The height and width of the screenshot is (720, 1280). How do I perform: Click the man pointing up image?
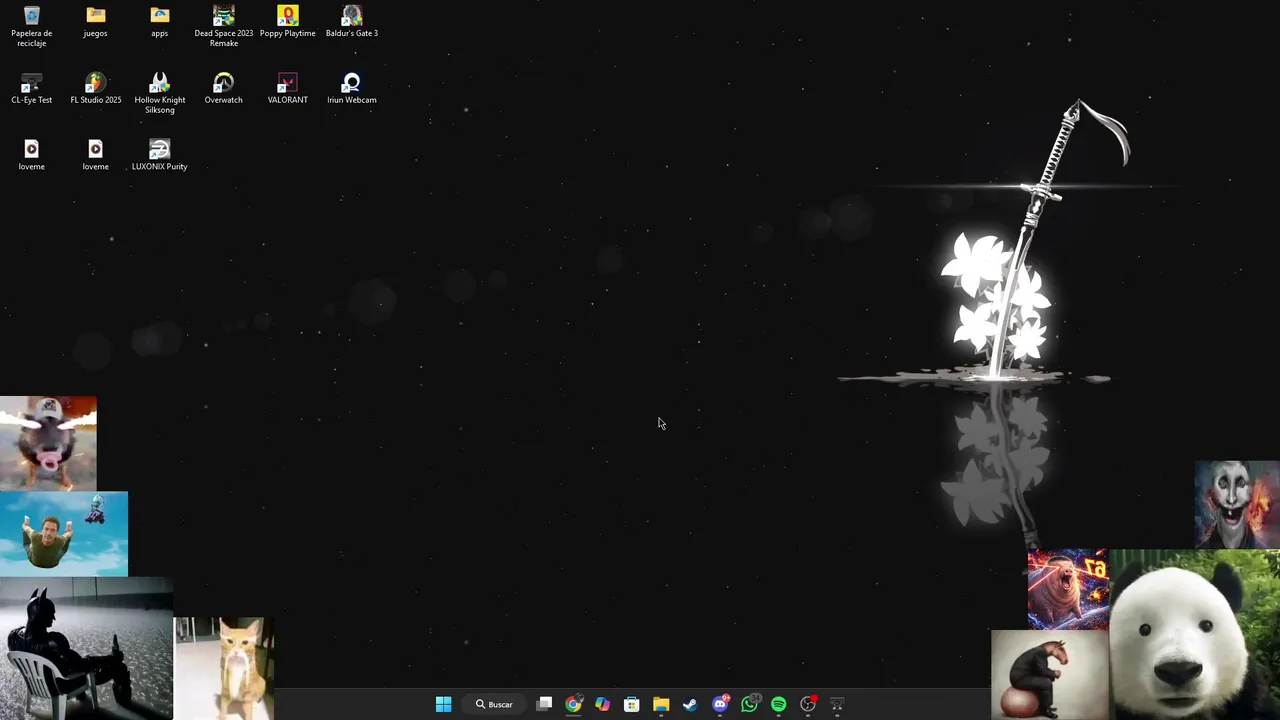(x=64, y=534)
